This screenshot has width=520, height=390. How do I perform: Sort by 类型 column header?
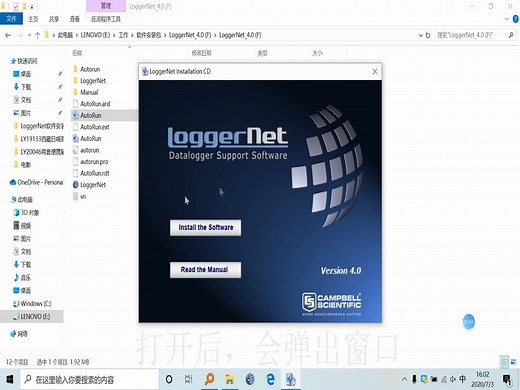click(x=262, y=53)
